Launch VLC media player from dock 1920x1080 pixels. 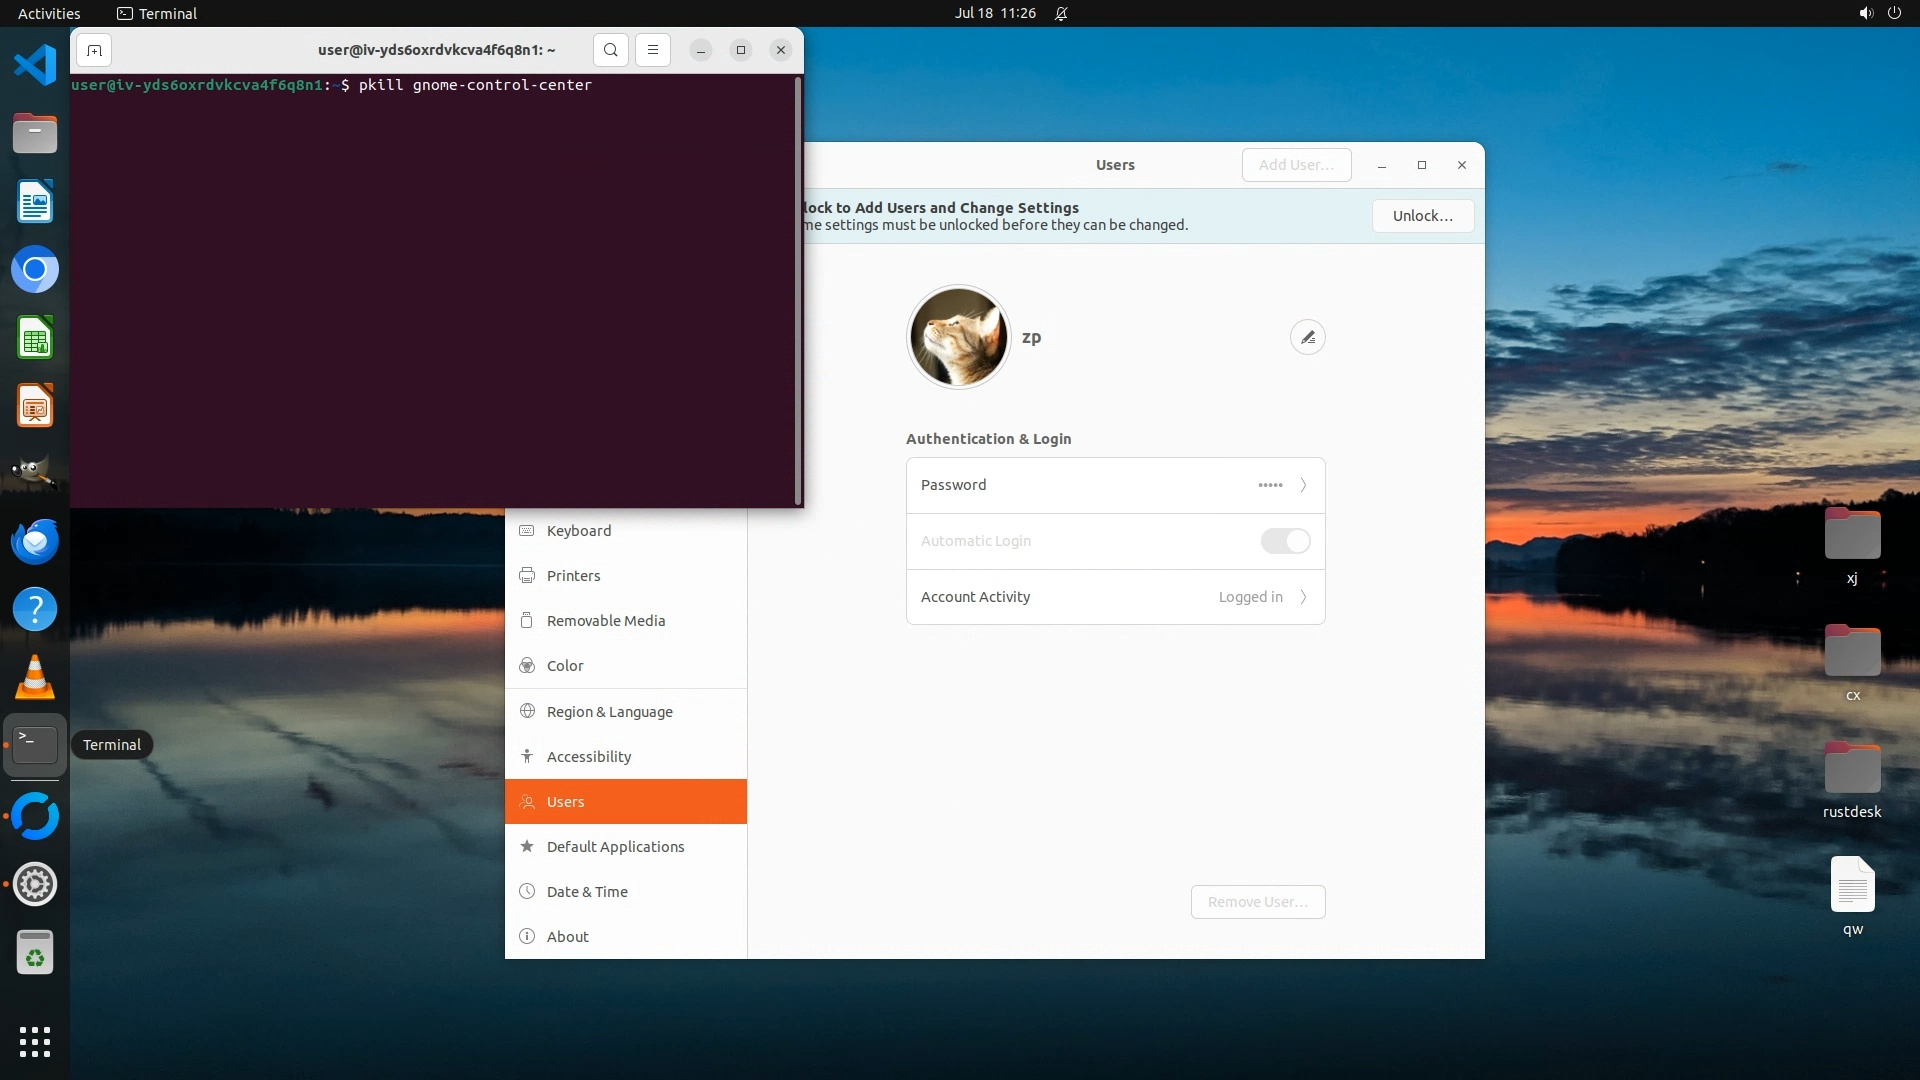[x=35, y=678]
